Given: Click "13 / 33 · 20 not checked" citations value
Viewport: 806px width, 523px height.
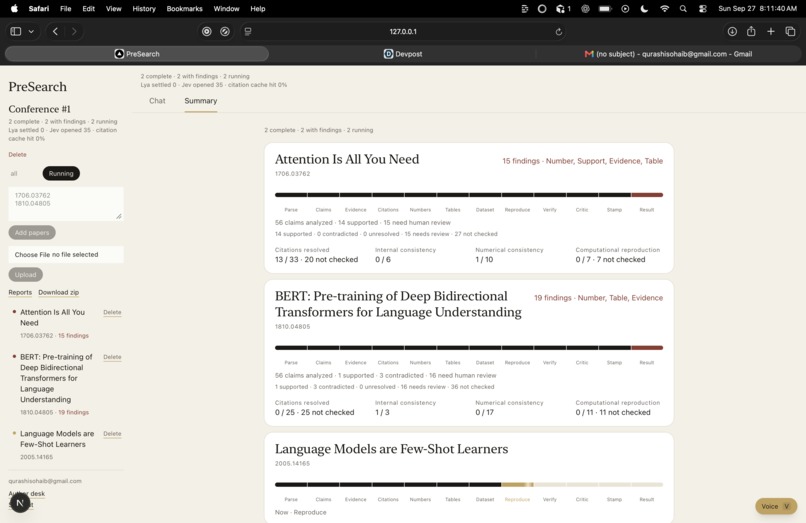Looking at the screenshot, I should [316, 260].
